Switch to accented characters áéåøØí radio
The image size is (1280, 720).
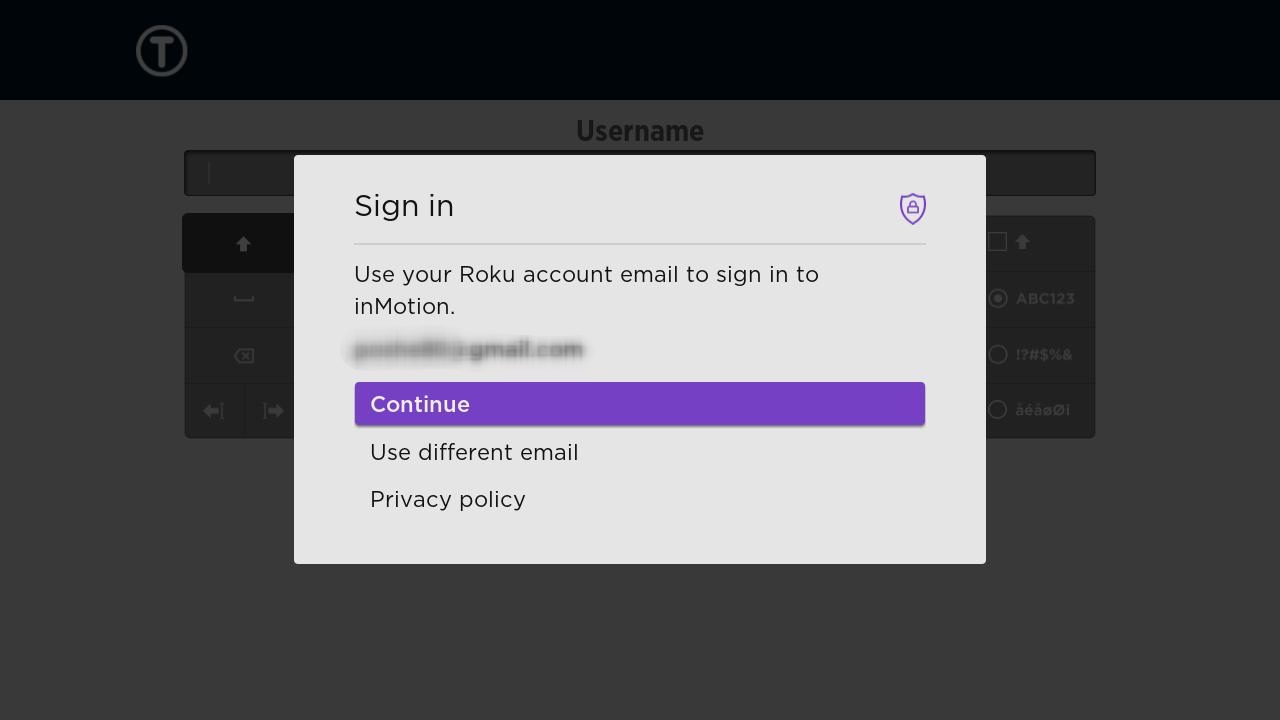click(997, 409)
